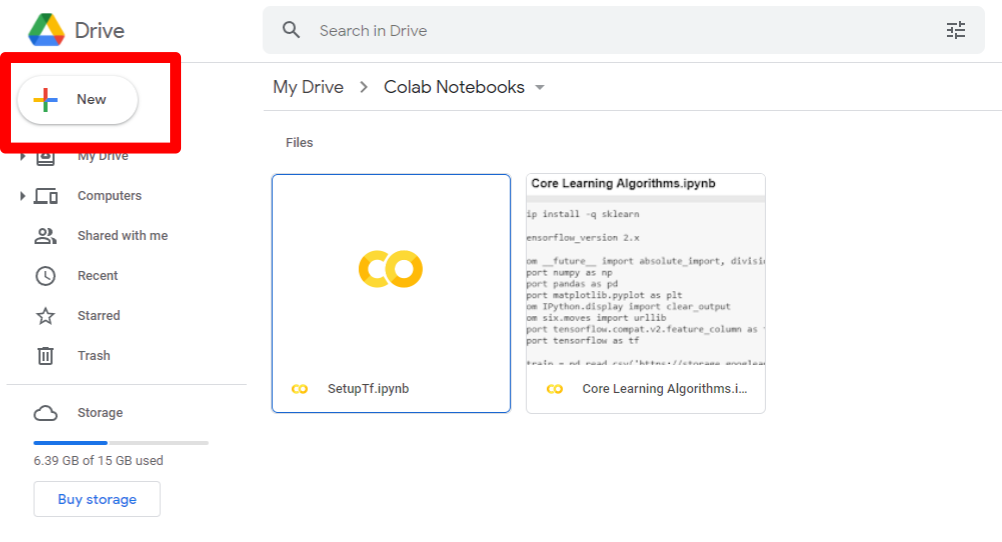Viewport: 1002px width, 542px height.
Task: Click the Storage cloud icon
Action: click(46, 413)
